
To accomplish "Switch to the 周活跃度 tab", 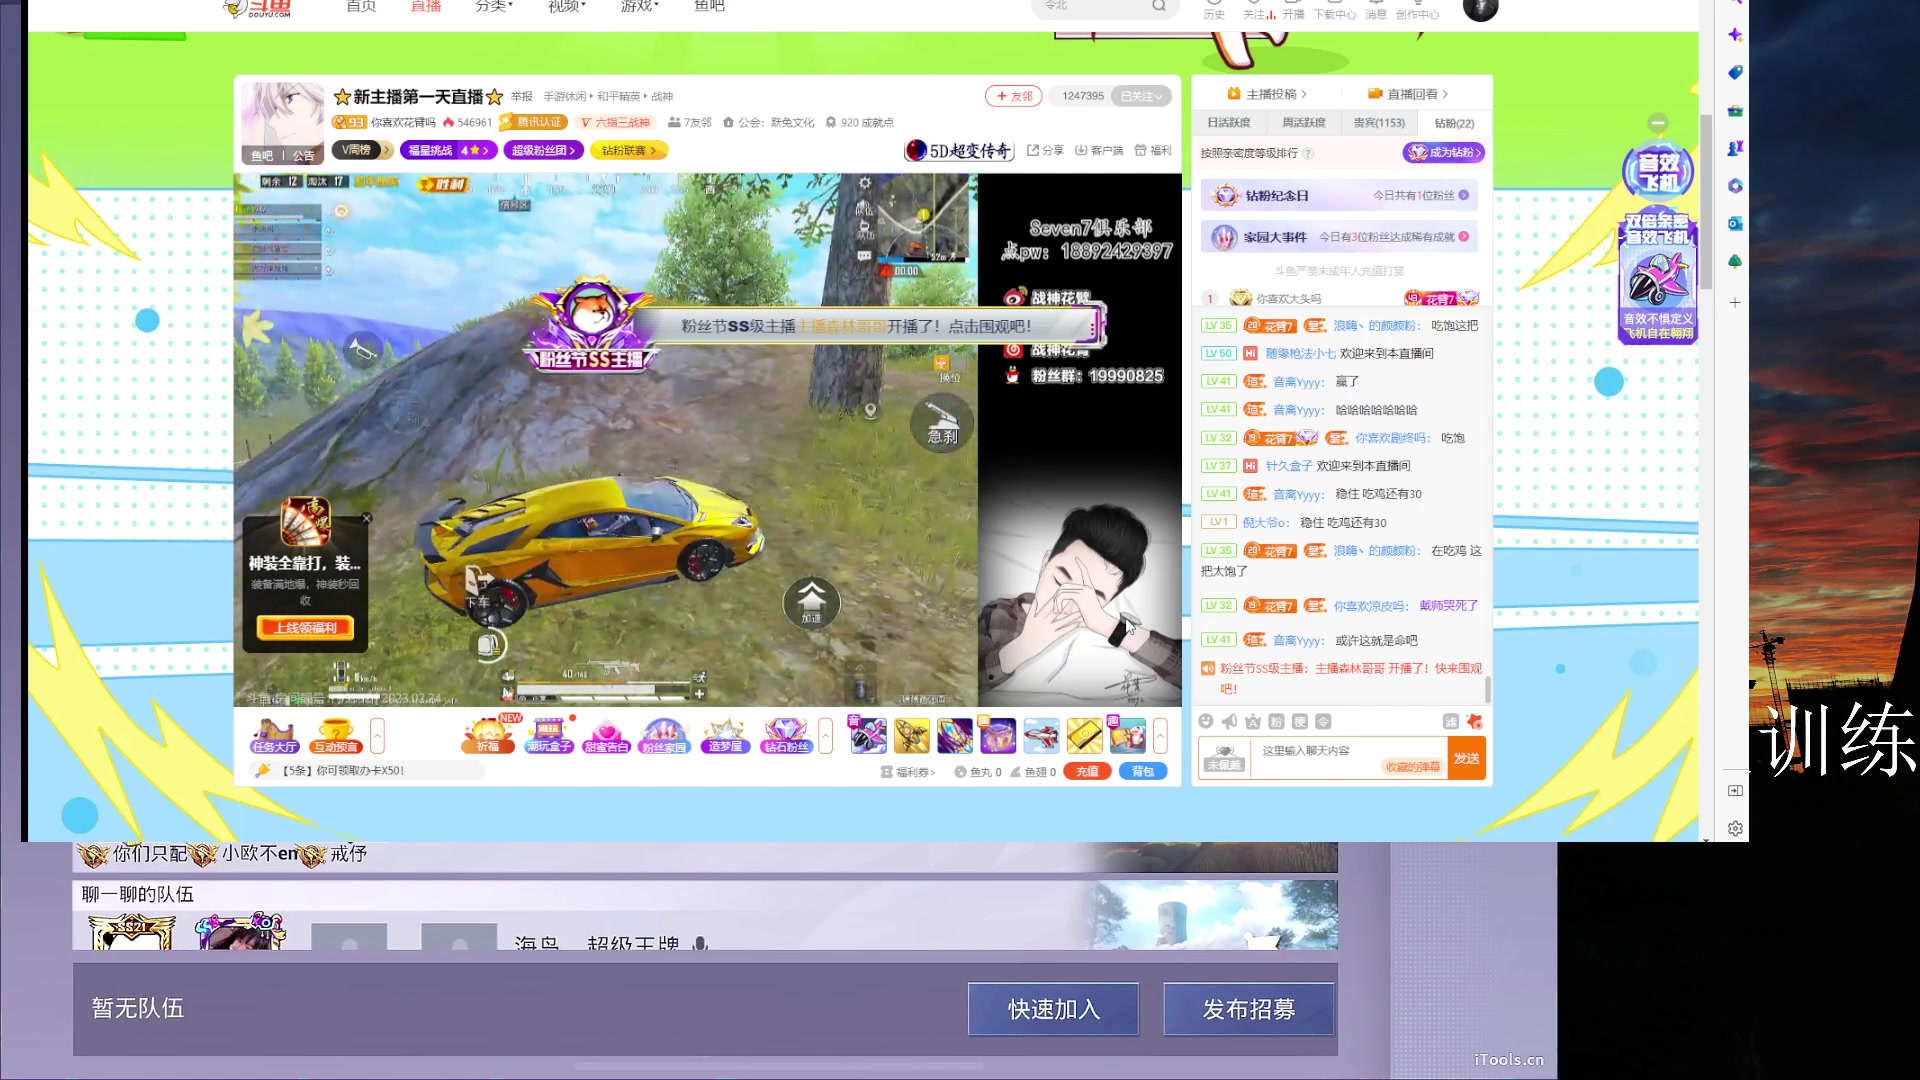I will pos(1304,123).
